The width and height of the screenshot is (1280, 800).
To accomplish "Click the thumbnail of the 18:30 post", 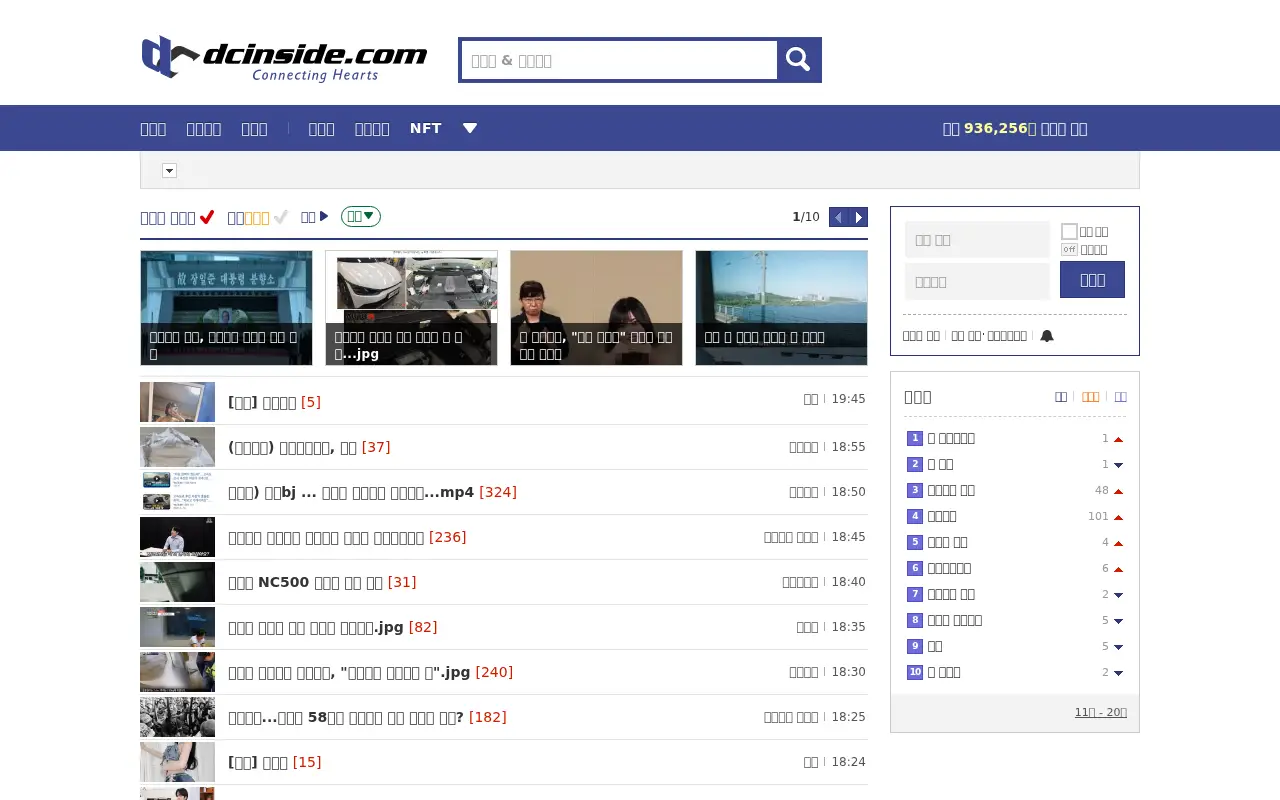I will coord(177,672).
